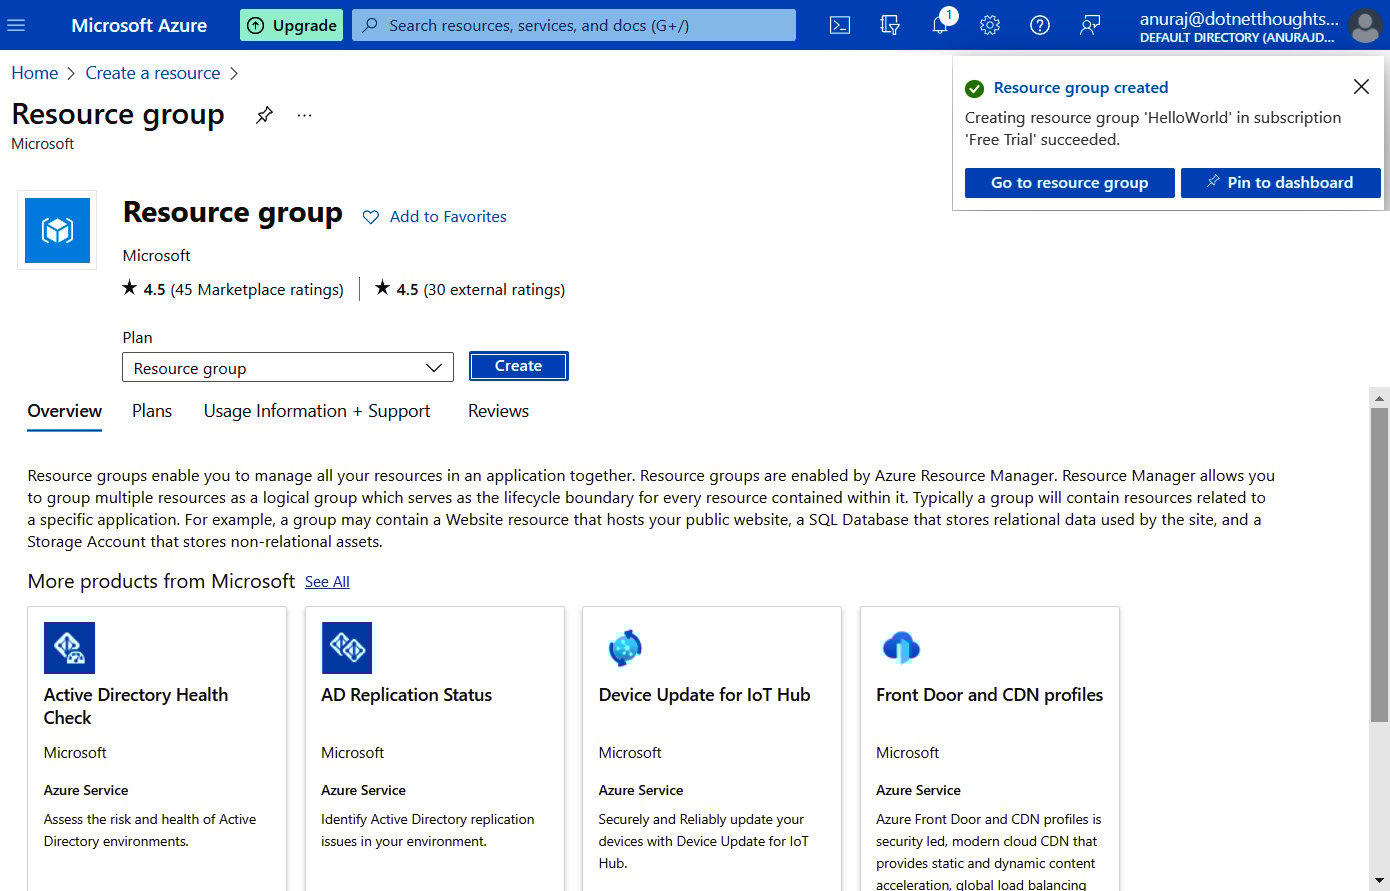Click the scrollbar down arrow
The image size is (1390, 891).
coord(1379,881)
